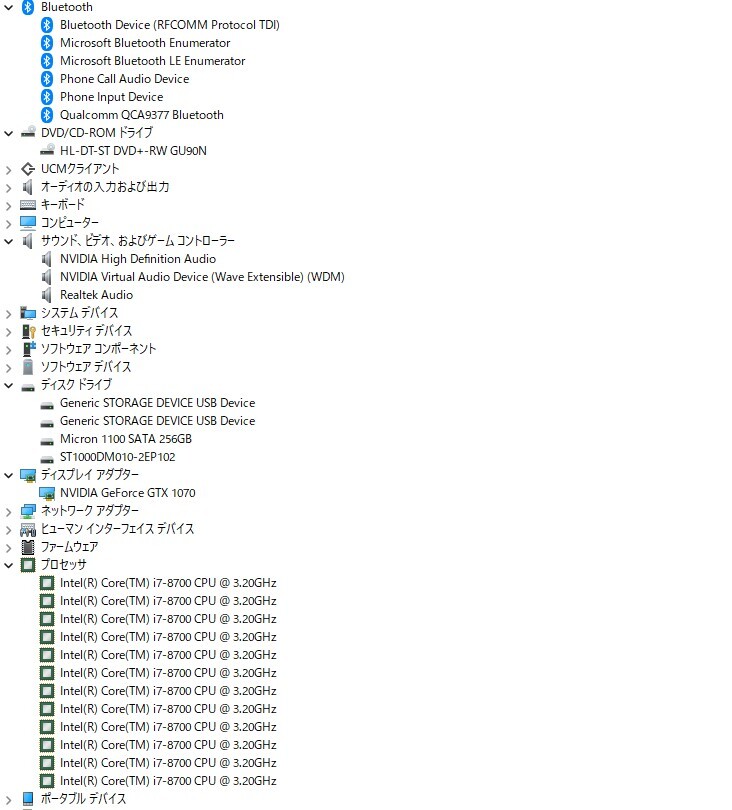This screenshot has height=810, width=732.
Task: Collapse the DVD/CD-ROM ドライブ category
Action: [8, 133]
